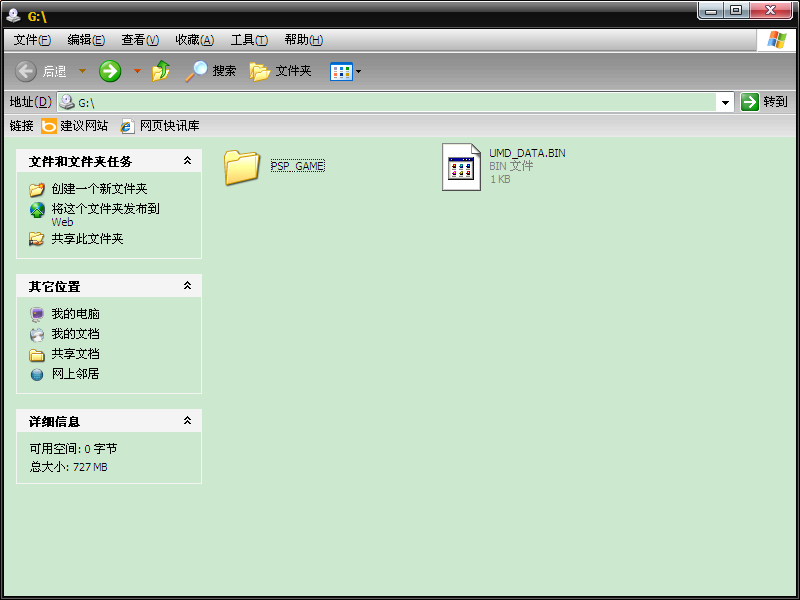This screenshot has height=600, width=800.
Task: Click the new folder task icon
Action: pos(37,189)
